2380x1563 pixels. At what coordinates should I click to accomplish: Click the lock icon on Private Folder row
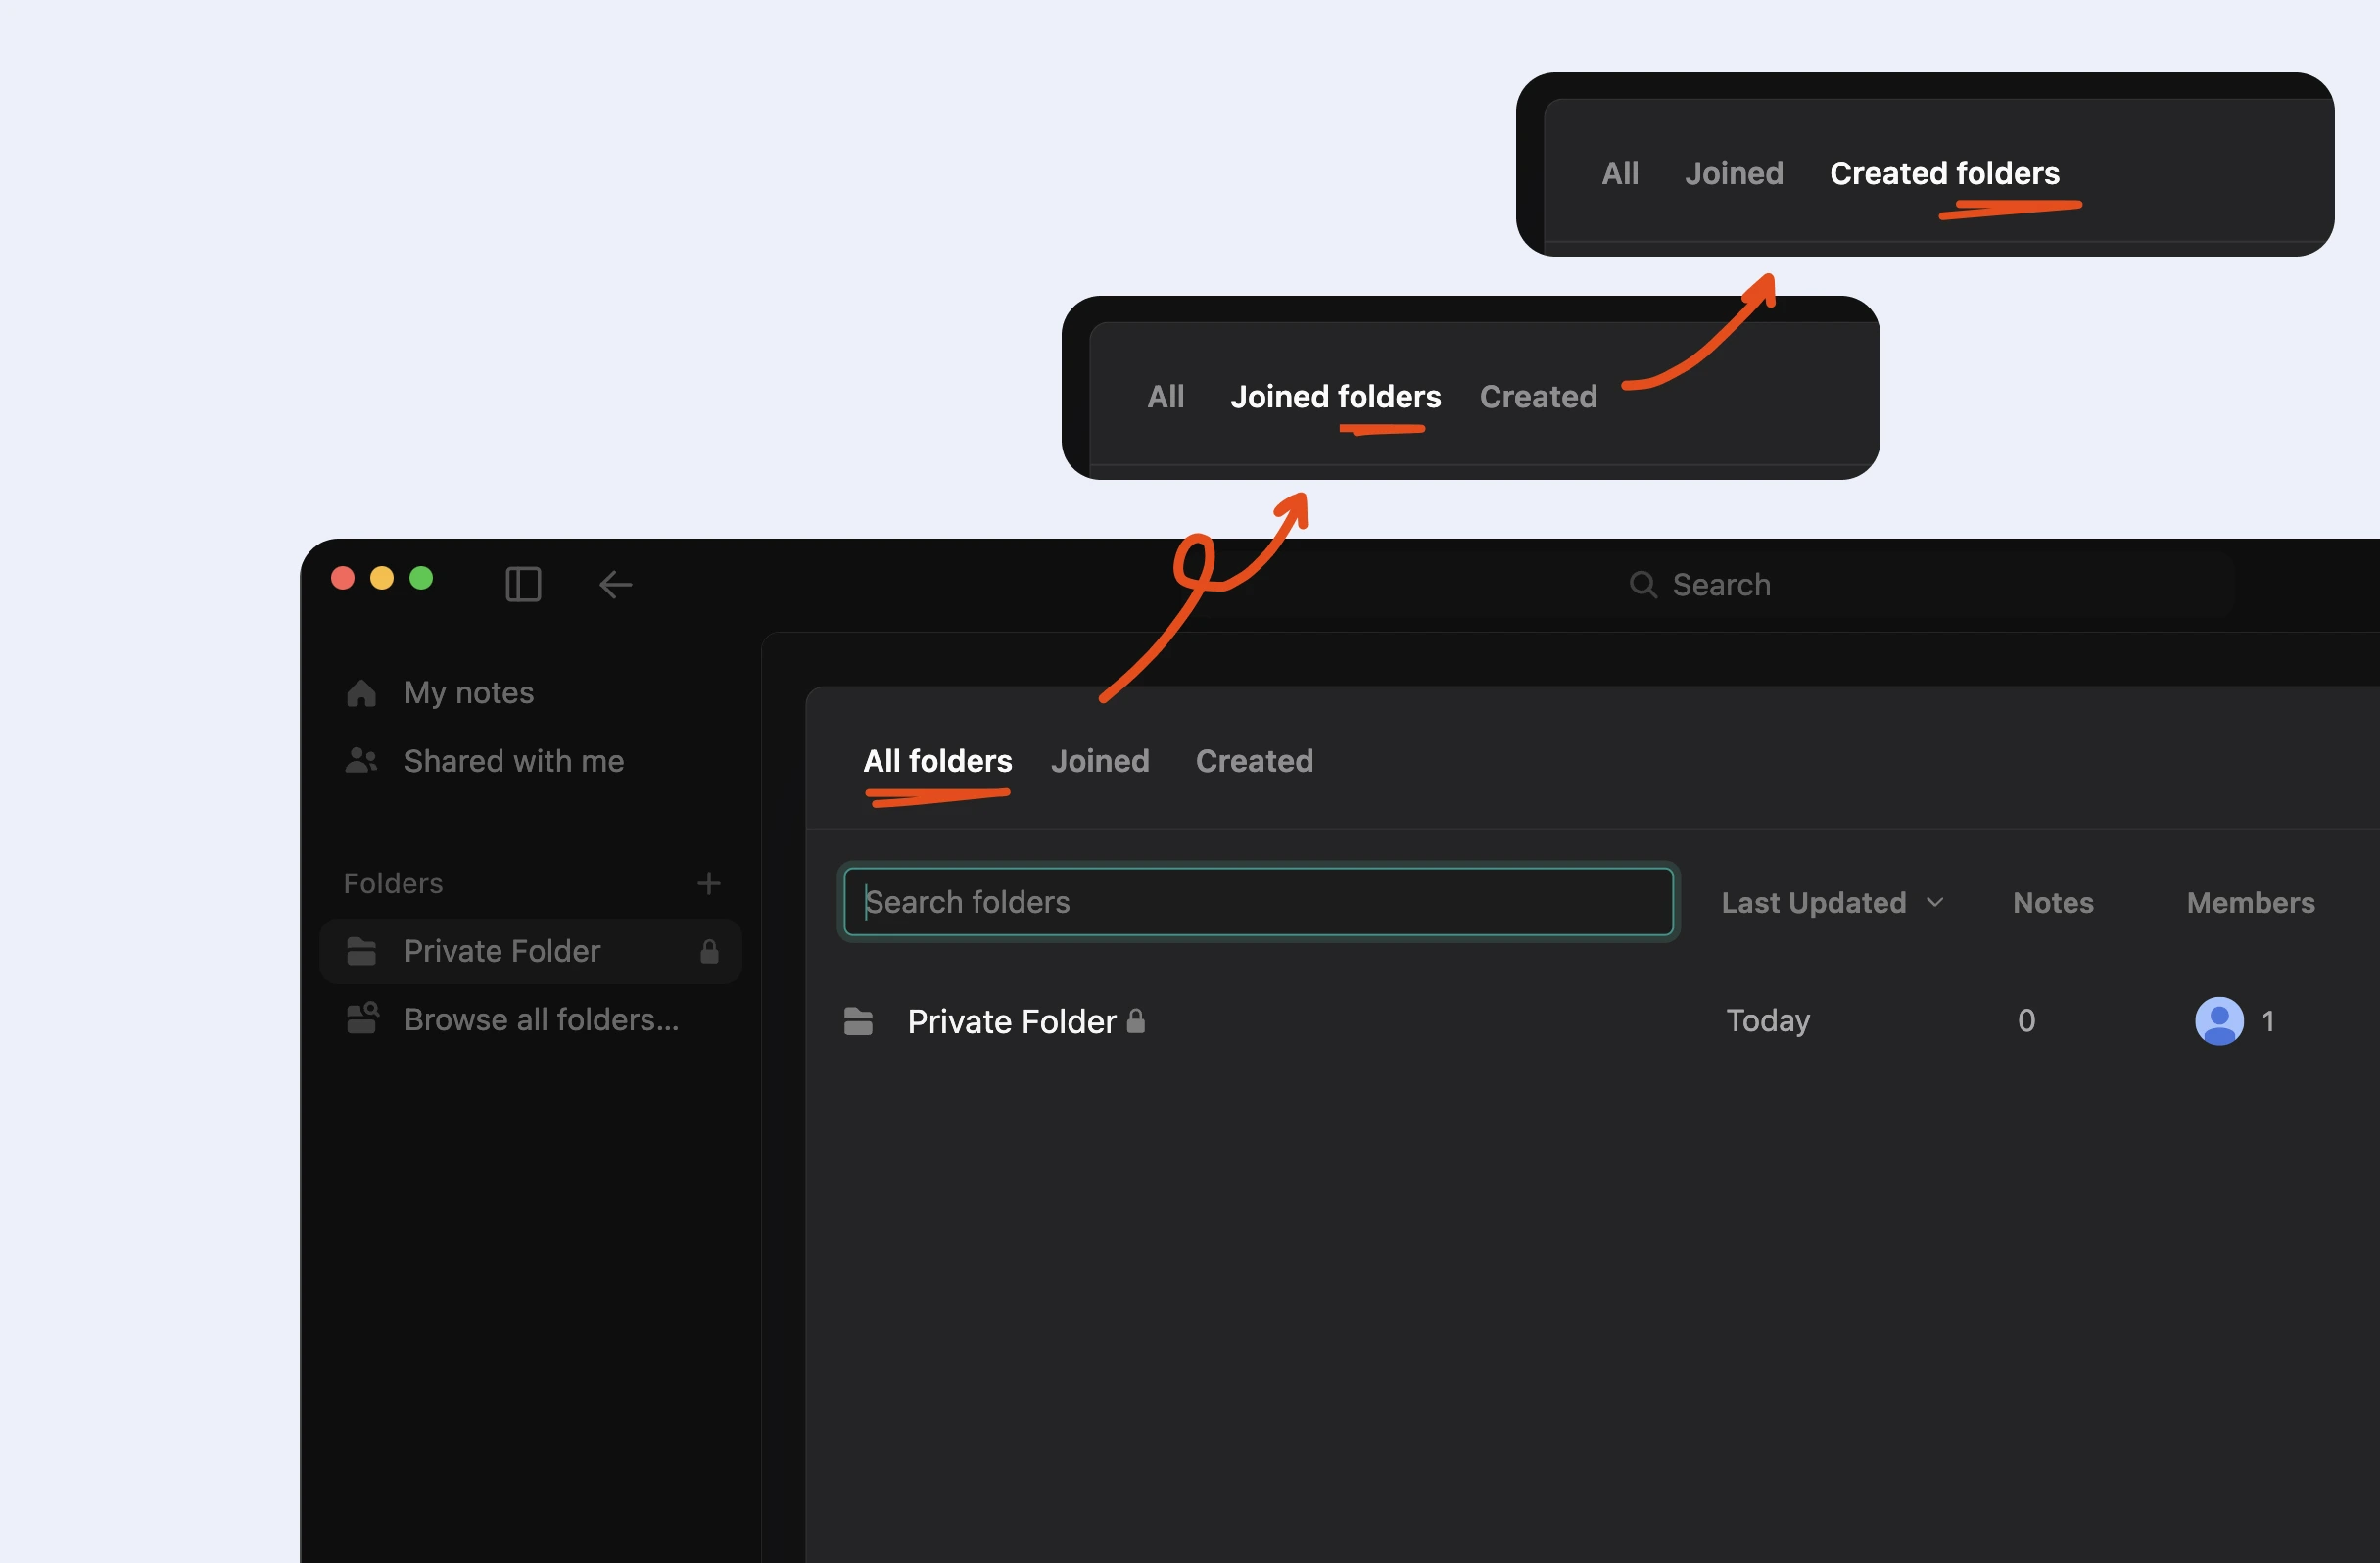[1137, 1021]
